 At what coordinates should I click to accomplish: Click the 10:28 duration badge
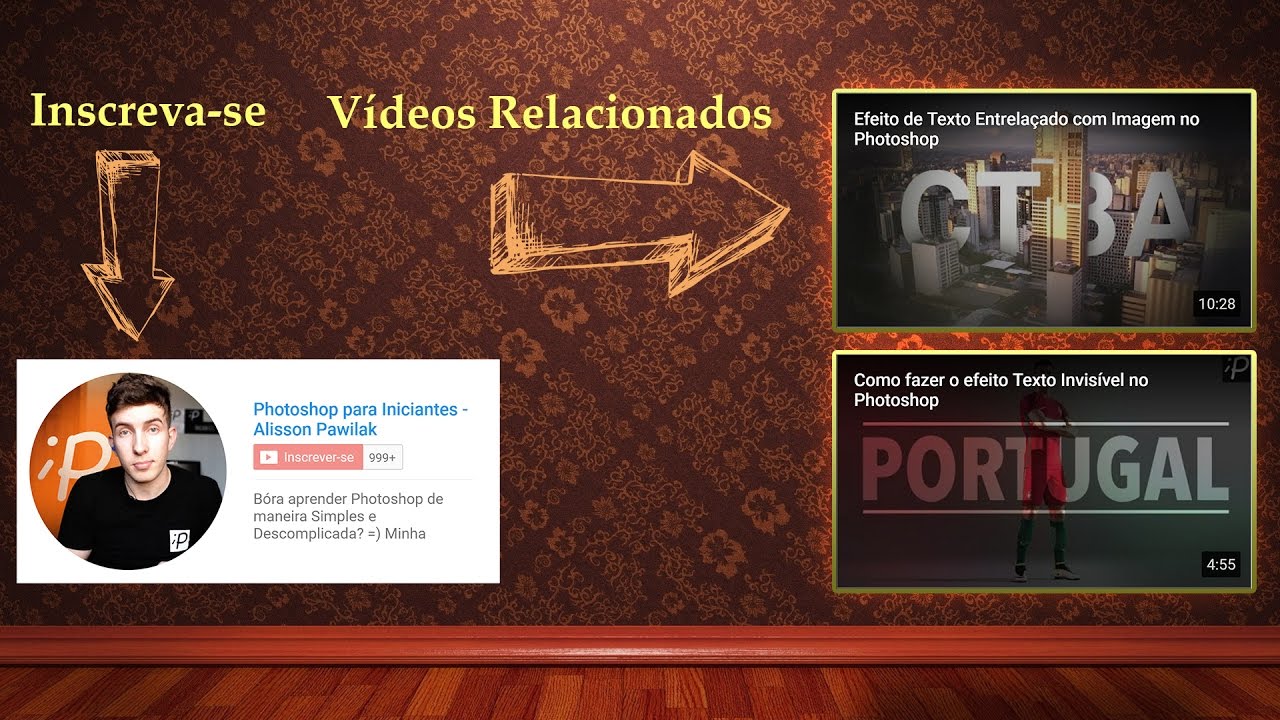[1217, 304]
